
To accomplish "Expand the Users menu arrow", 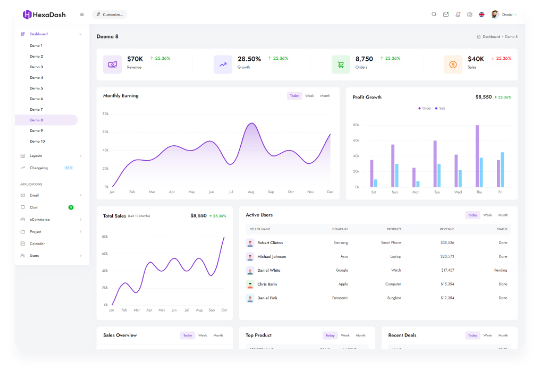I will [x=81, y=256].
